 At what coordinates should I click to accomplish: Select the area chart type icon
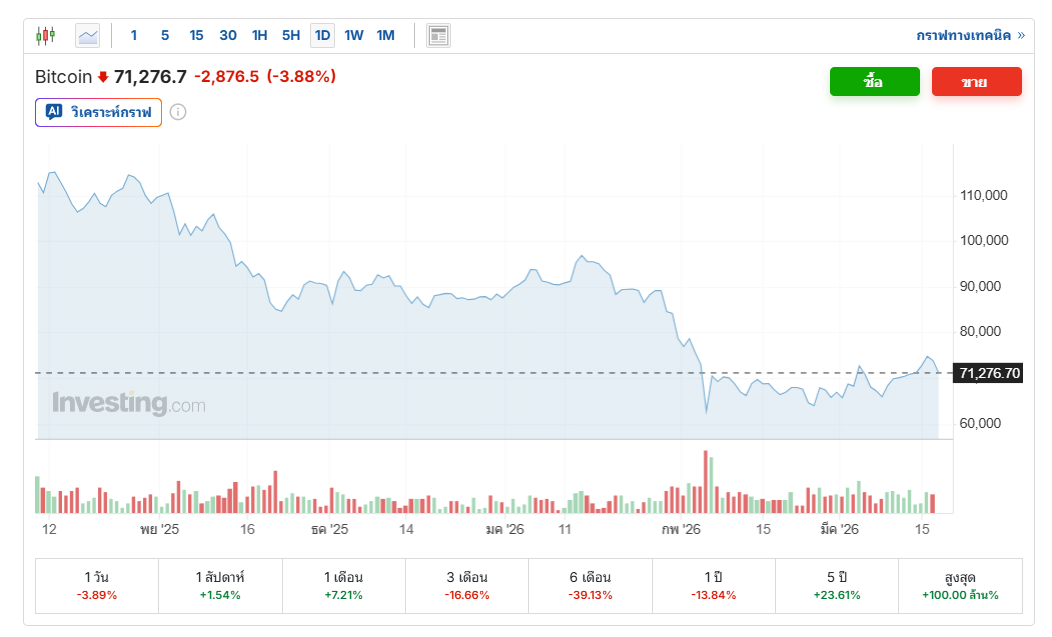[88, 36]
